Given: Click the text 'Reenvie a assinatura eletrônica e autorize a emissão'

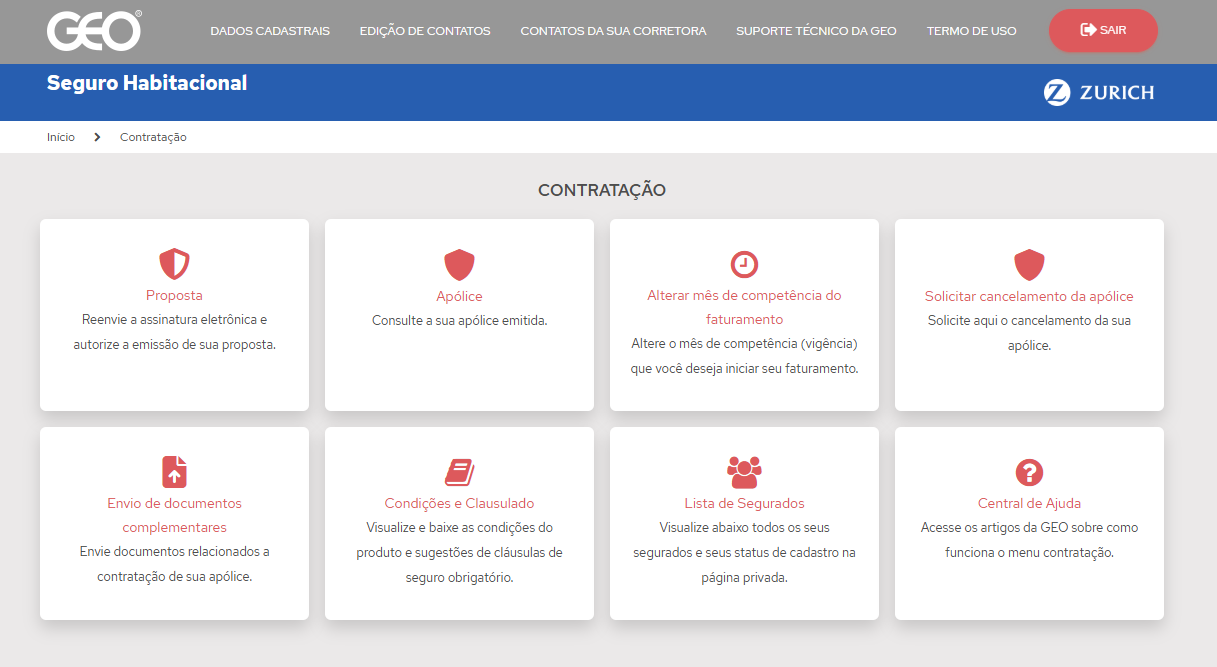Looking at the screenshot, I should pyautogui.click(x=174, y=332).
